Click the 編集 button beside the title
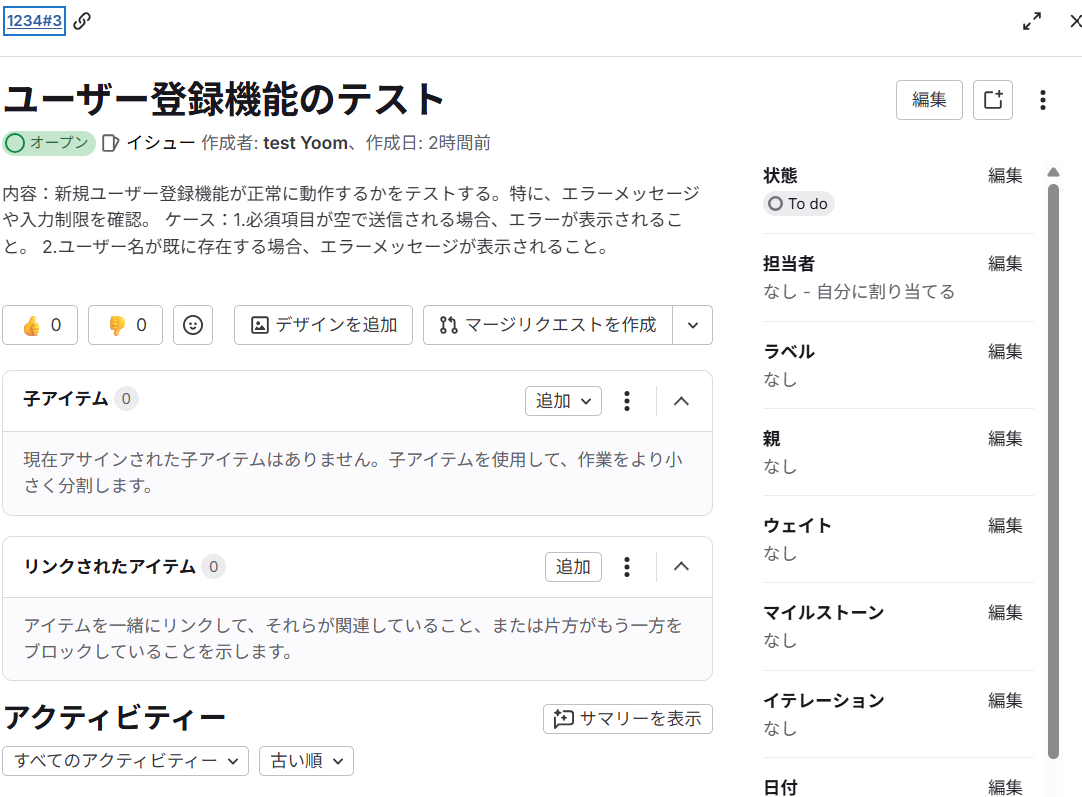Screen dimensions: 1082x797 tap(929, 100)
